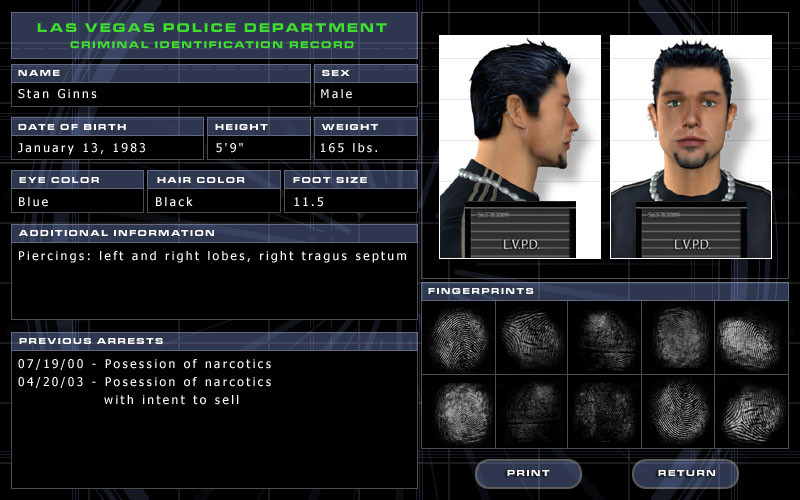Click the date of birth field
The image size is (800, 500).
coord(107,147)
